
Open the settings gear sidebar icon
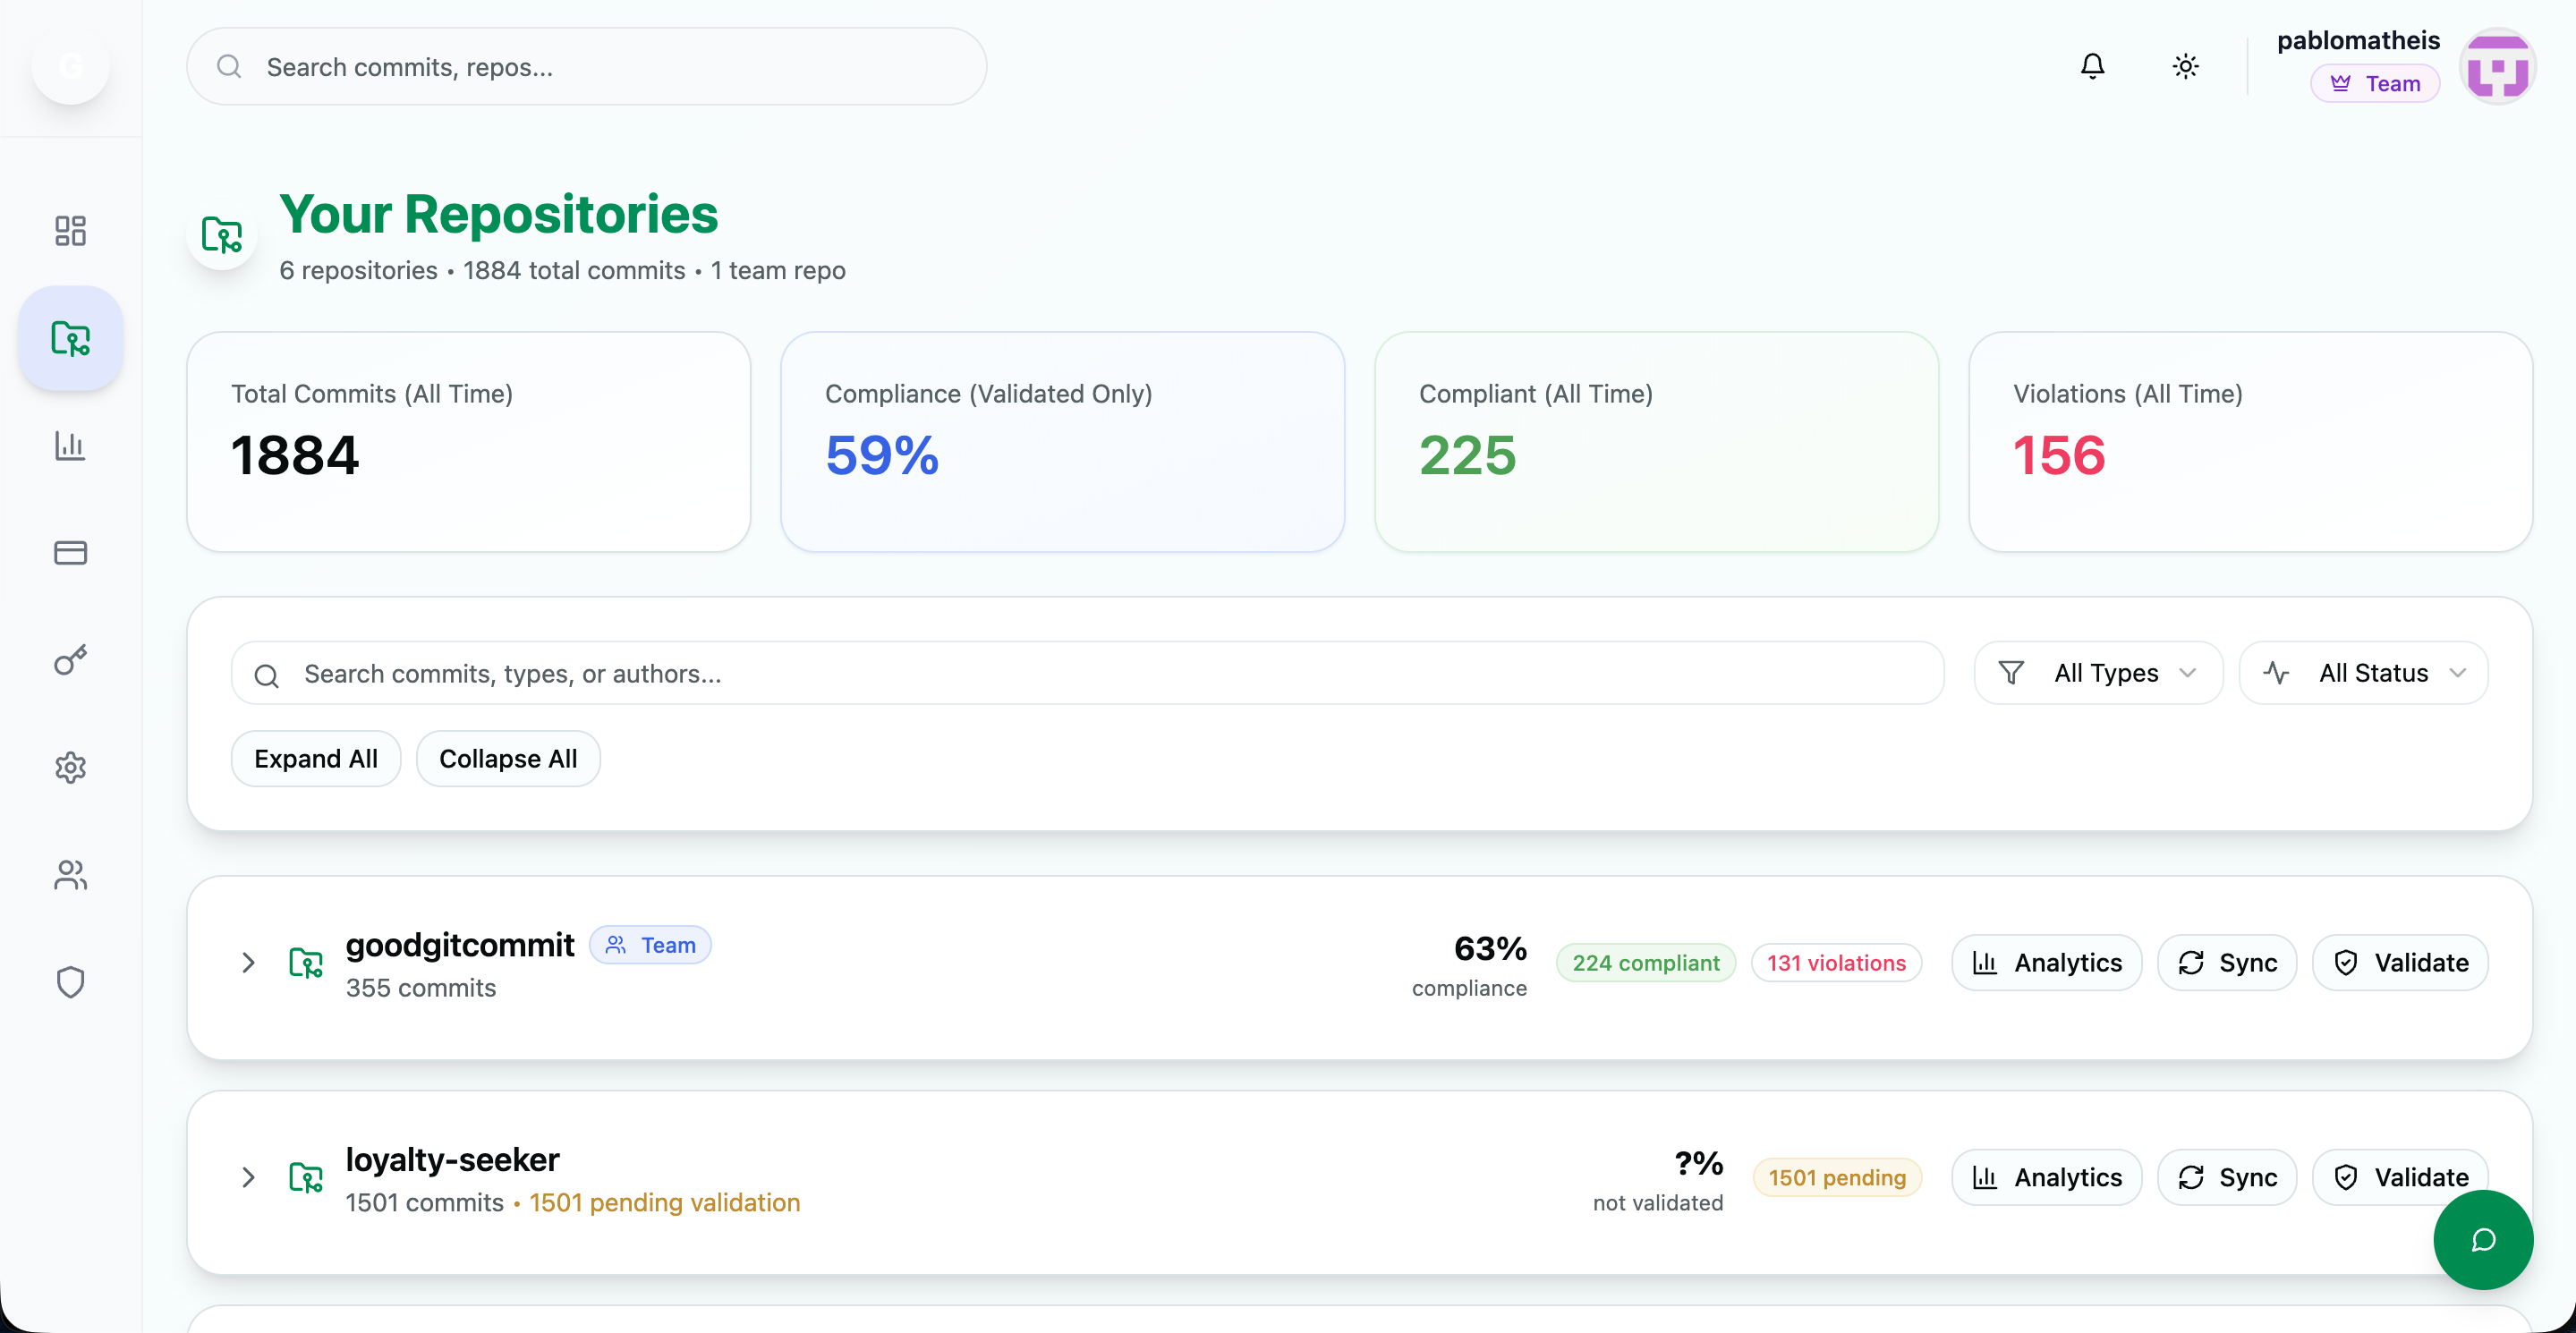[x=70, y=768]
